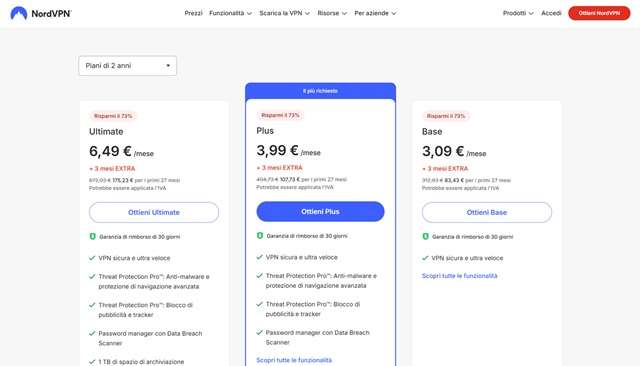Click the 107,73 € total price text
The height and width of the screenshot is (366, 640).
pyautogui.click(x=289, y=179)
